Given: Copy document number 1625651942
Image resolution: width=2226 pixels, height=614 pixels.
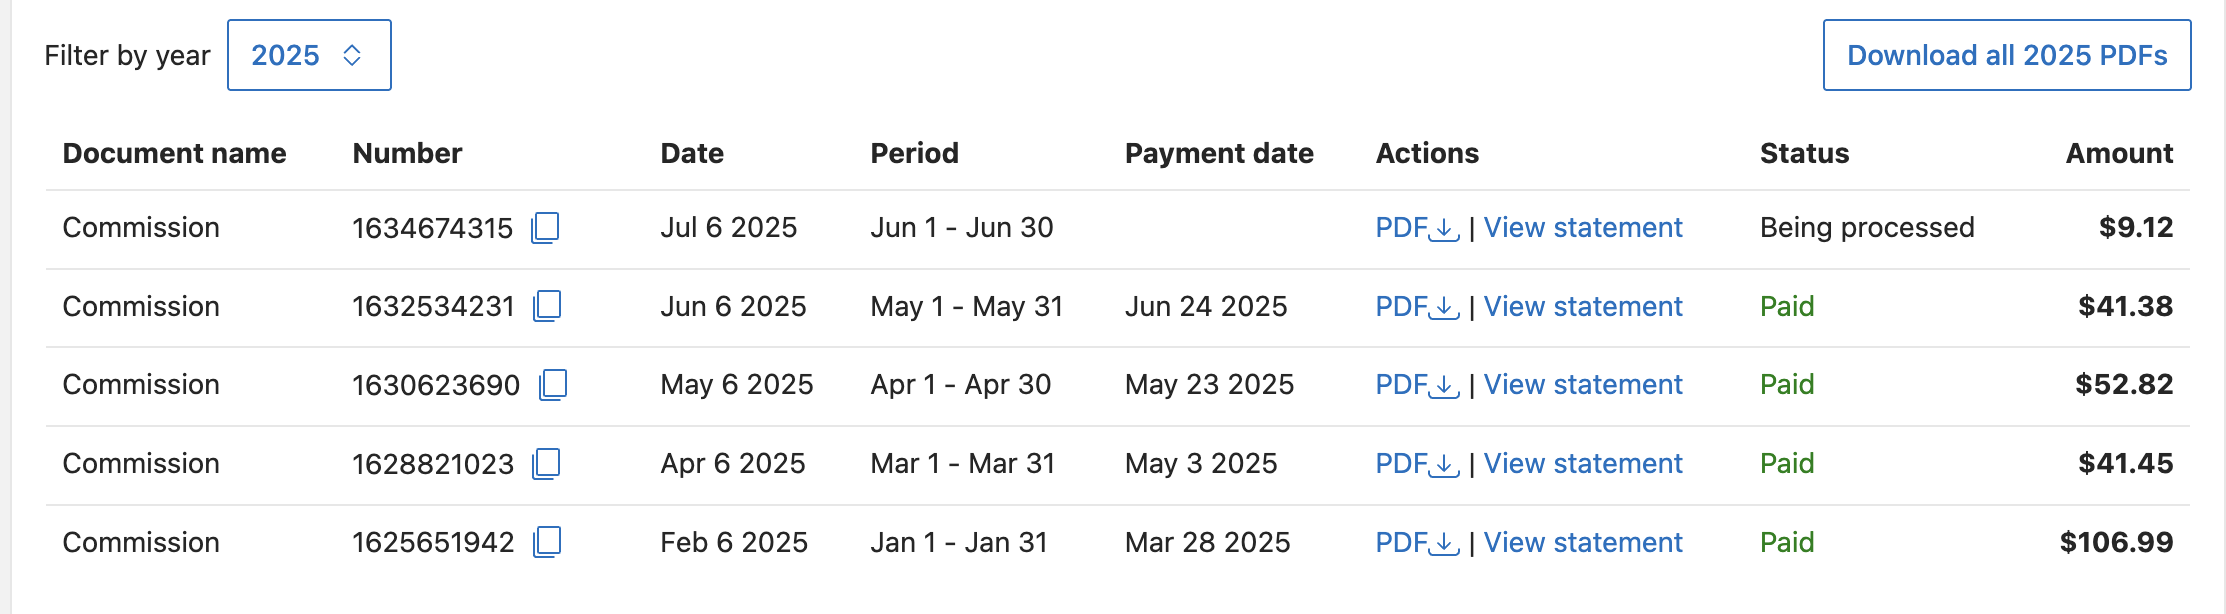Looking at the screenshot, I should tap(546, 542).
